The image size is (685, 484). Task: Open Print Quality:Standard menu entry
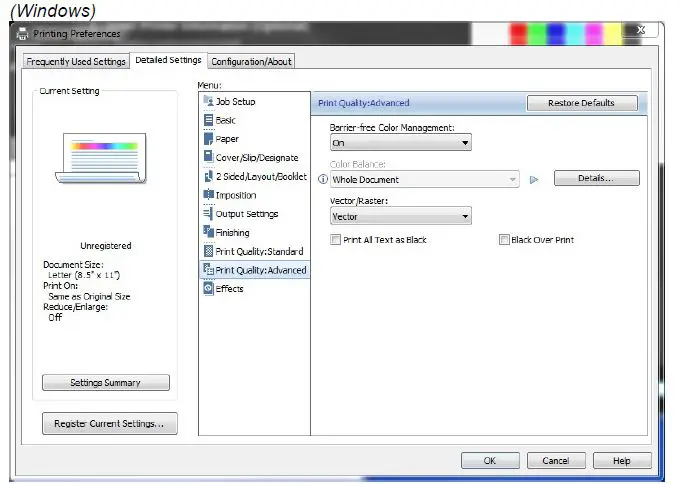255,251
